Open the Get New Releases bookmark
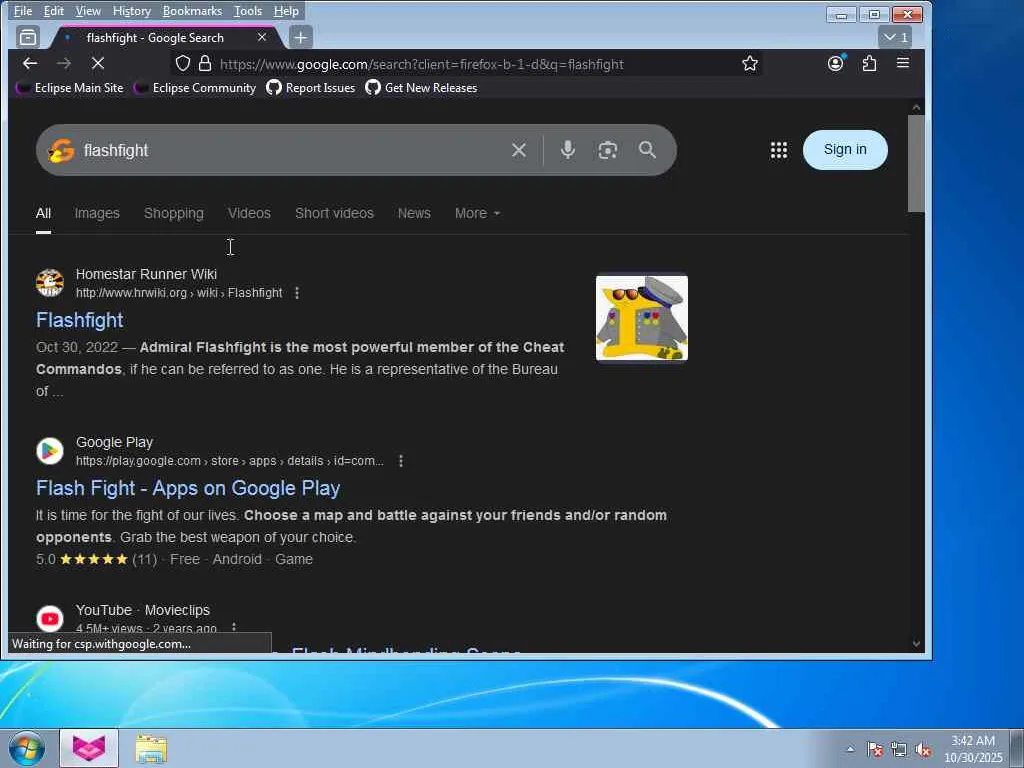 coord(421,88)
